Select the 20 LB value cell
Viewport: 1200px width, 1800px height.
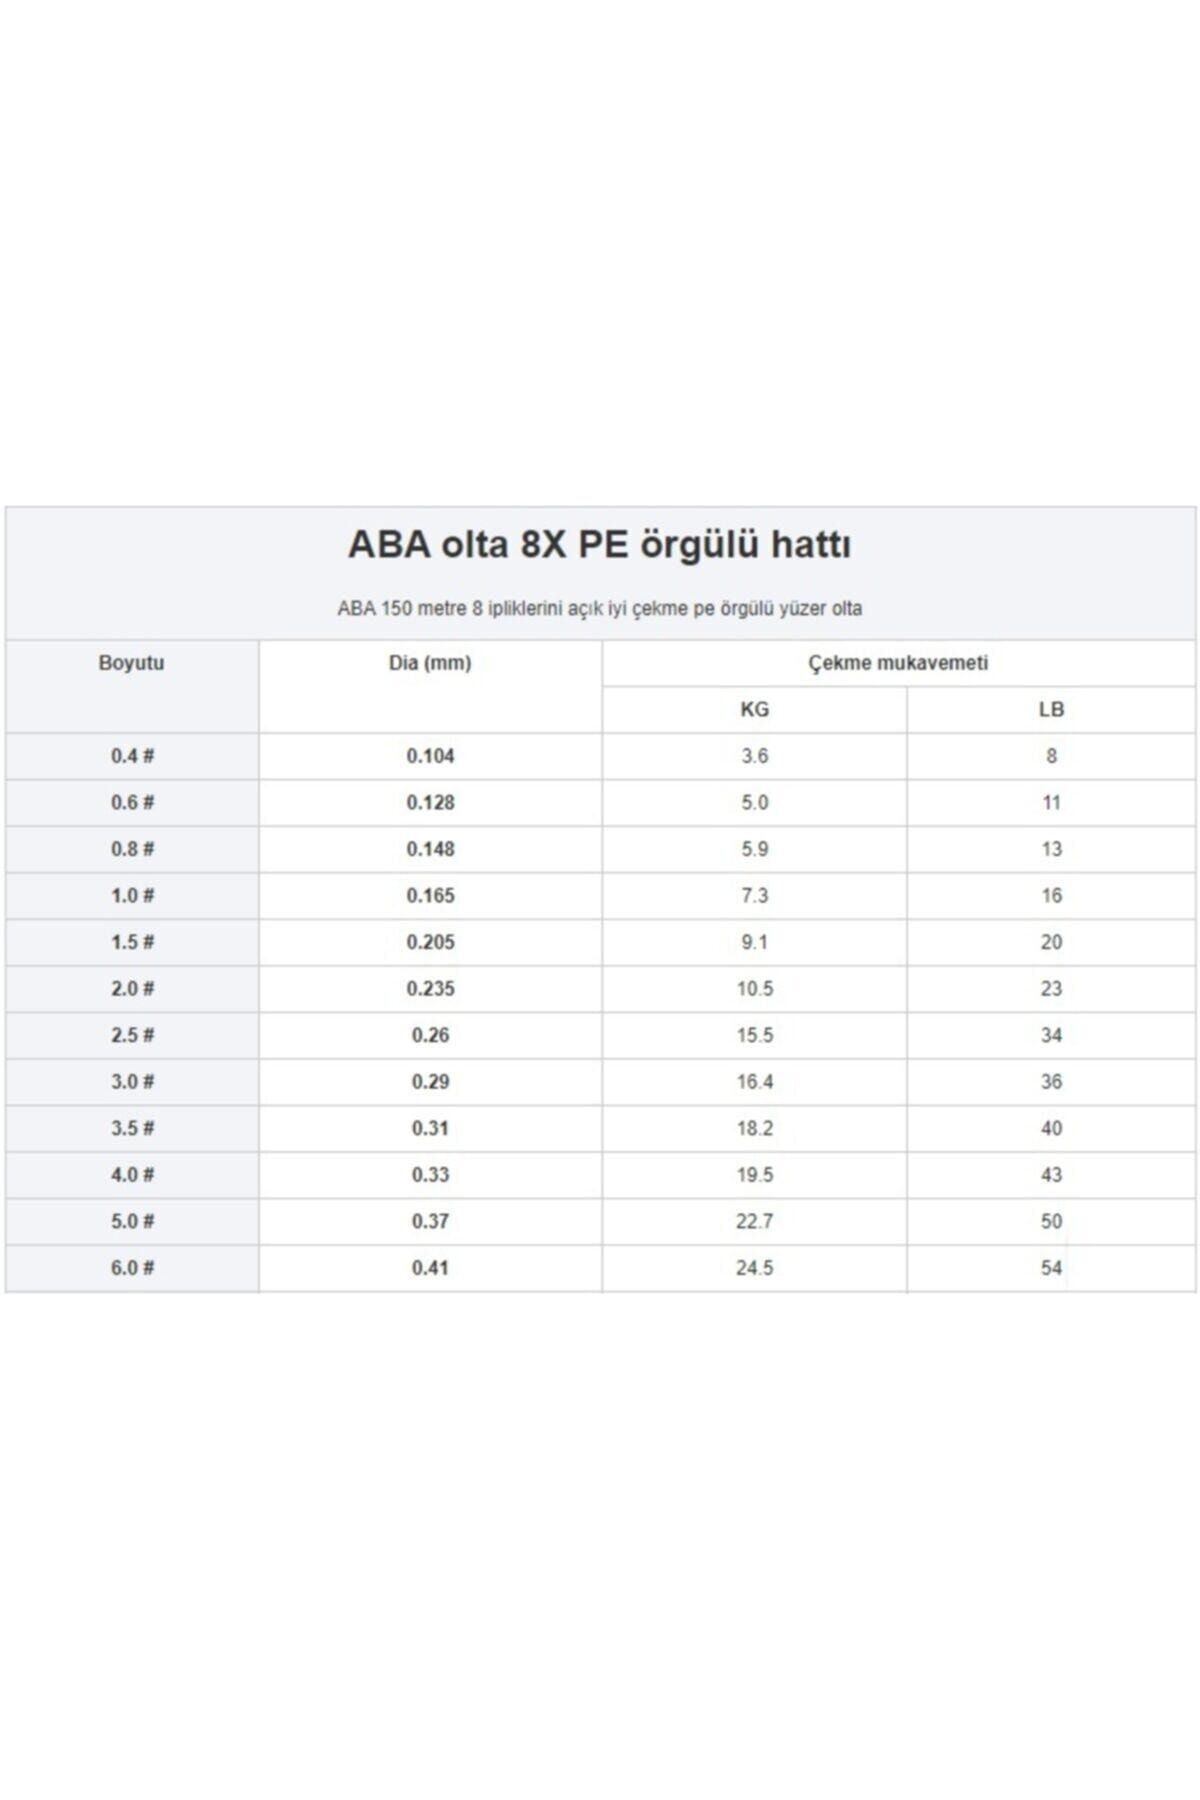(x=1051, y=942)
